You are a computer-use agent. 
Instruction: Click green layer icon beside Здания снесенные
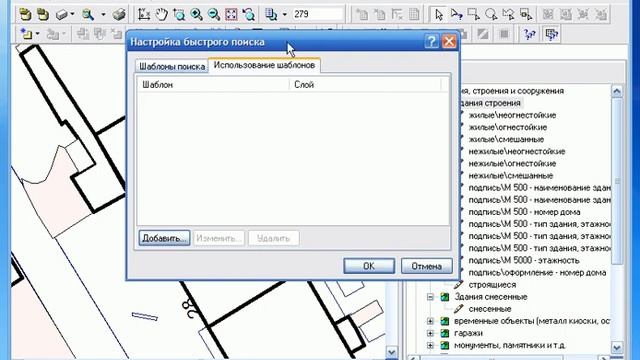point(444,297)
